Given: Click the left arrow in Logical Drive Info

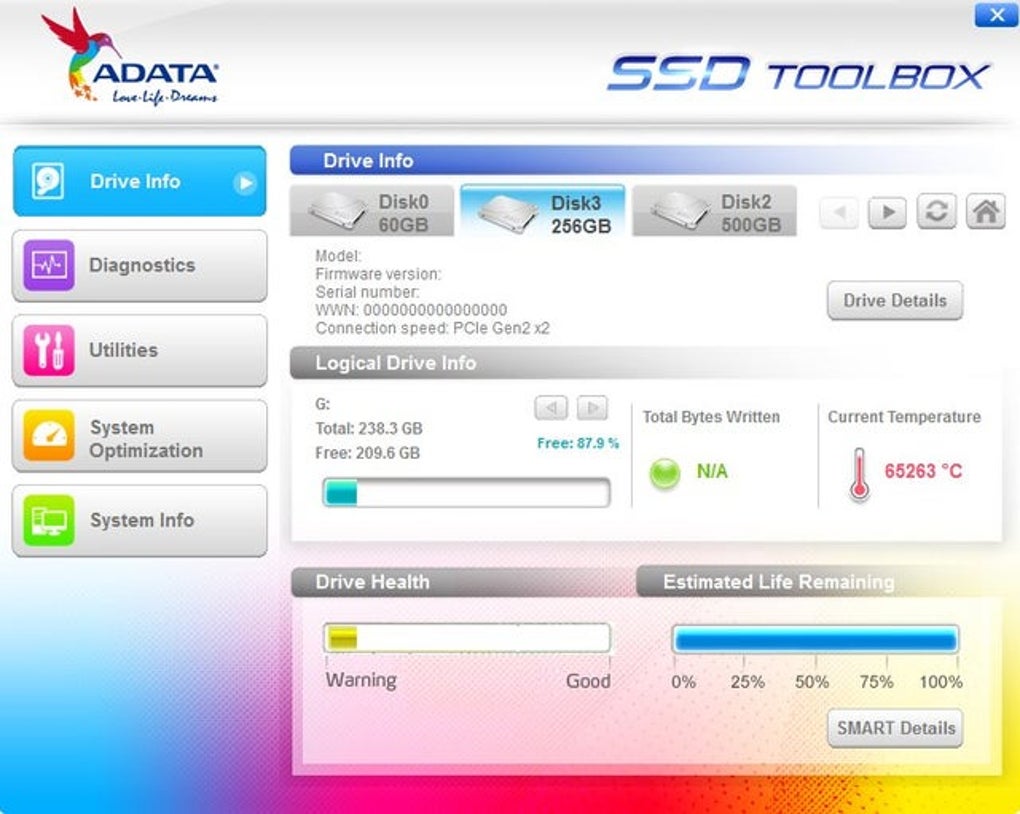Looking at the screenshot, I should (x=550, y=408).
